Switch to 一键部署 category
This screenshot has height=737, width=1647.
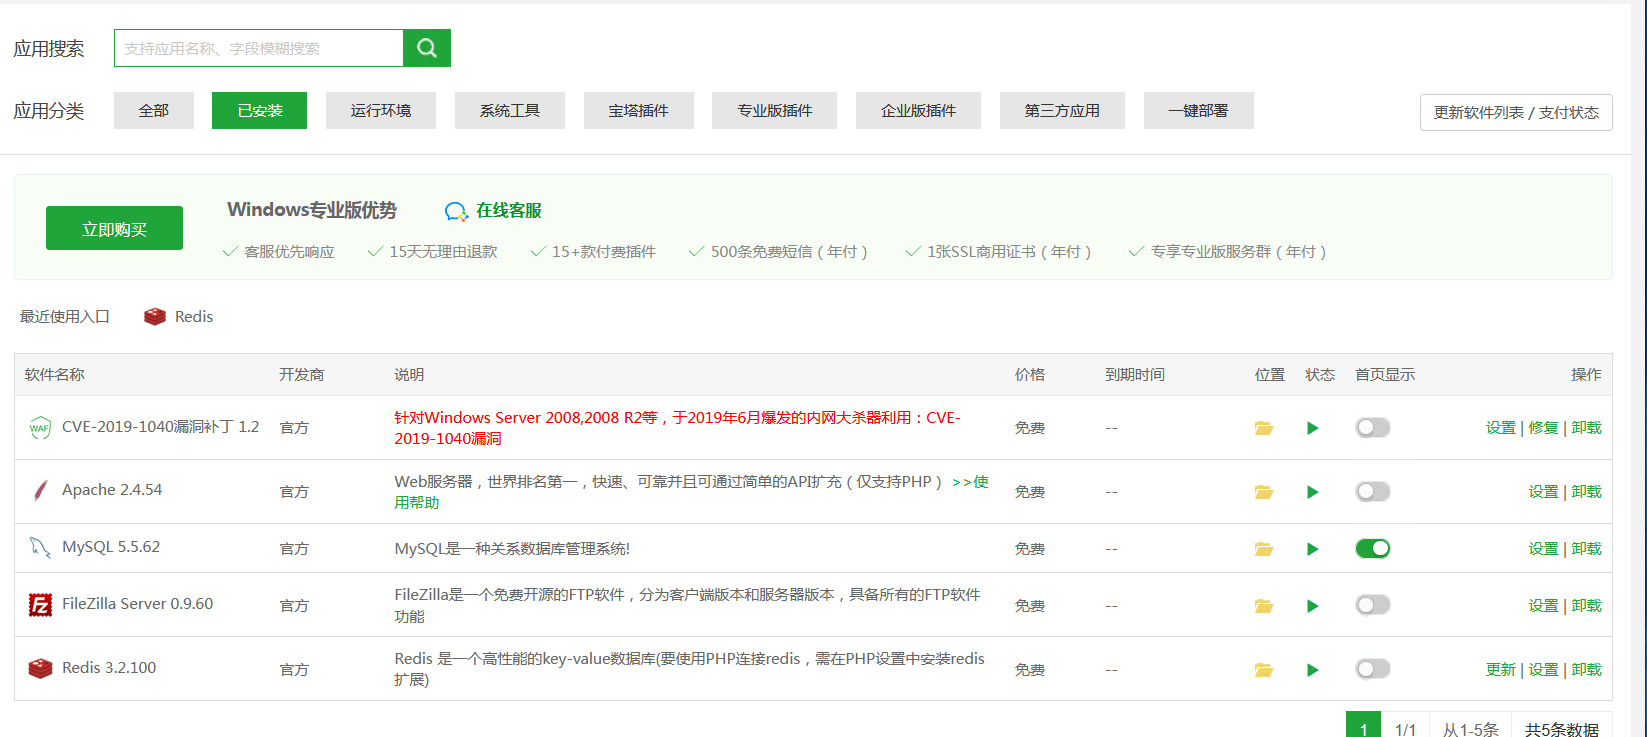pos(1198,110)
